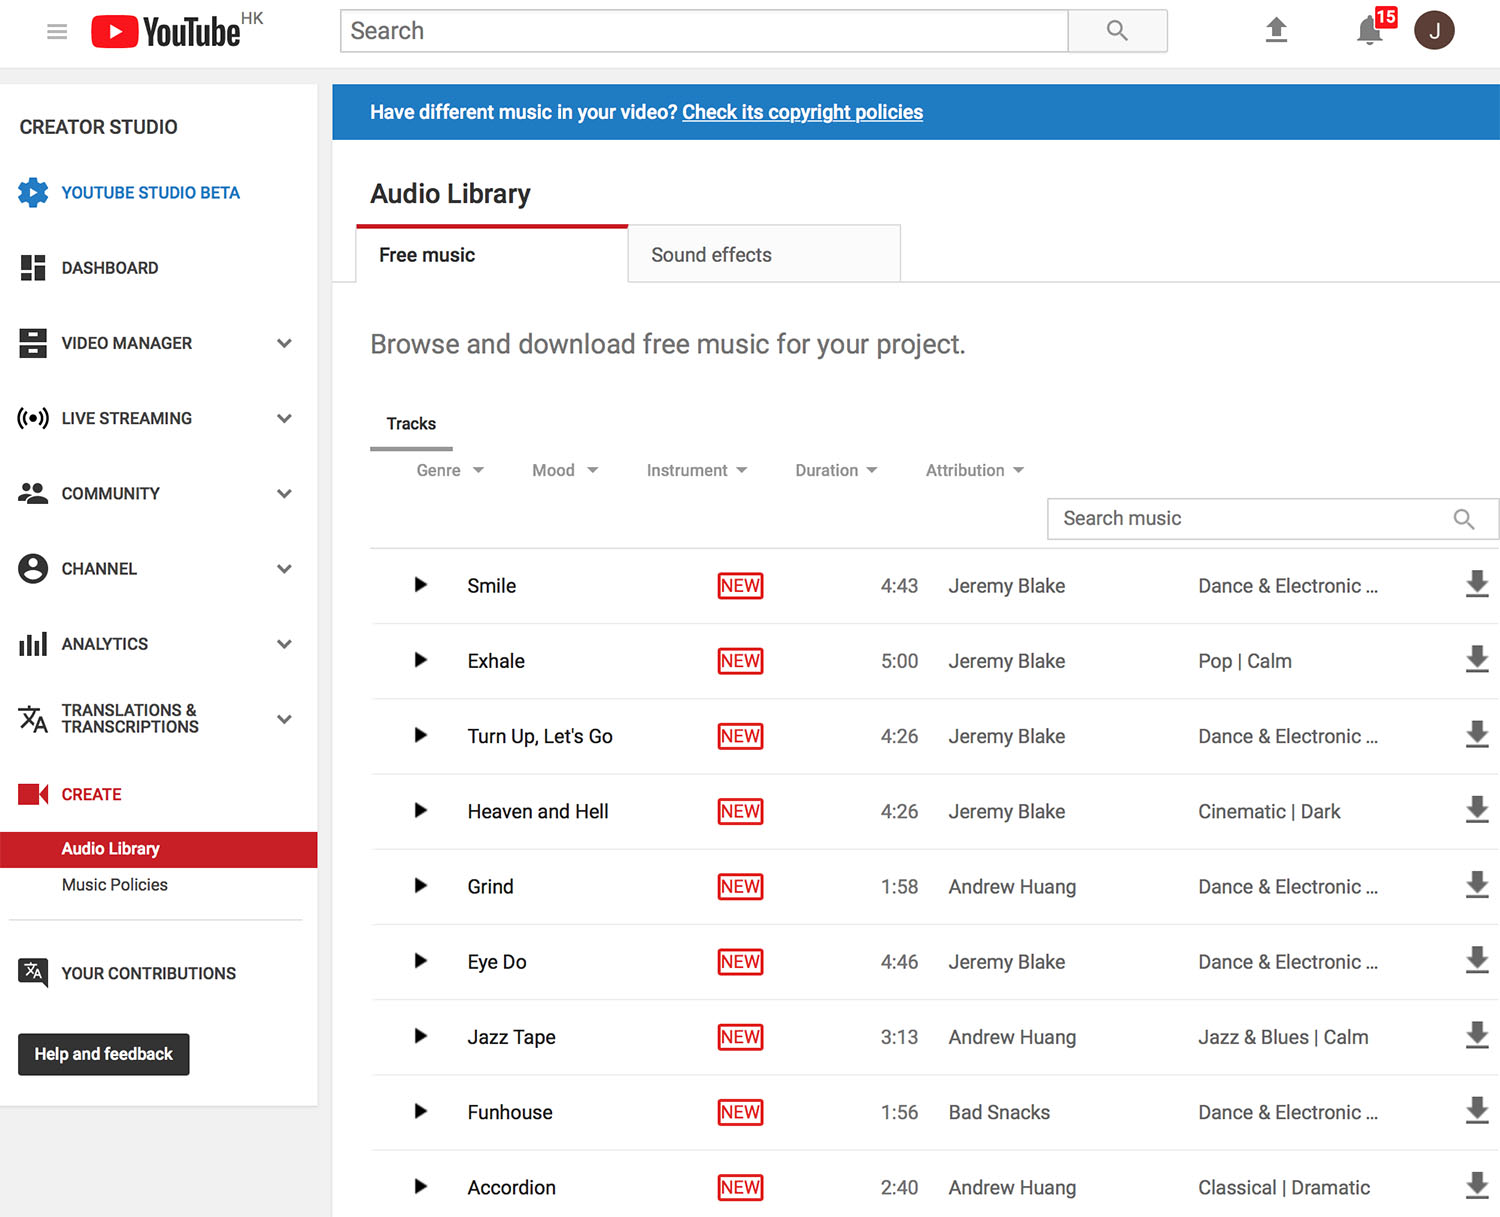Open Audio Library in sidebar
1500x1217 pixels.
[x=159, y=849]
